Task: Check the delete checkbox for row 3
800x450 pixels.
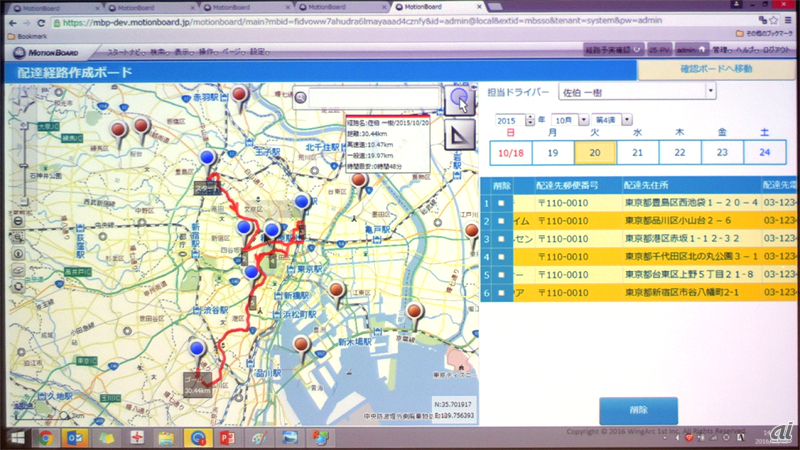Action: click(501, 239)
